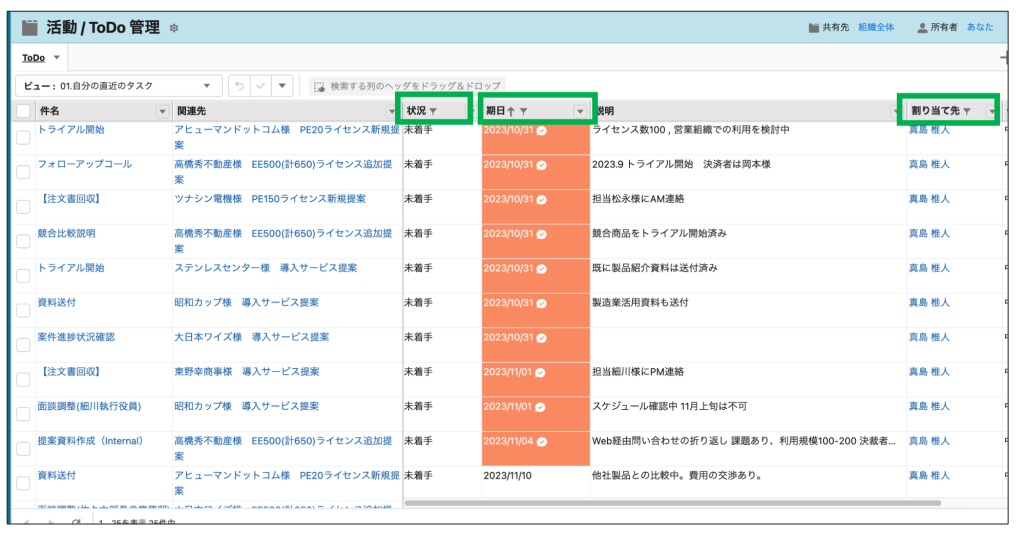Open the 説明 column menu arrow
The height and width of the screenshot is (533, 1024).
pos(896,112)
